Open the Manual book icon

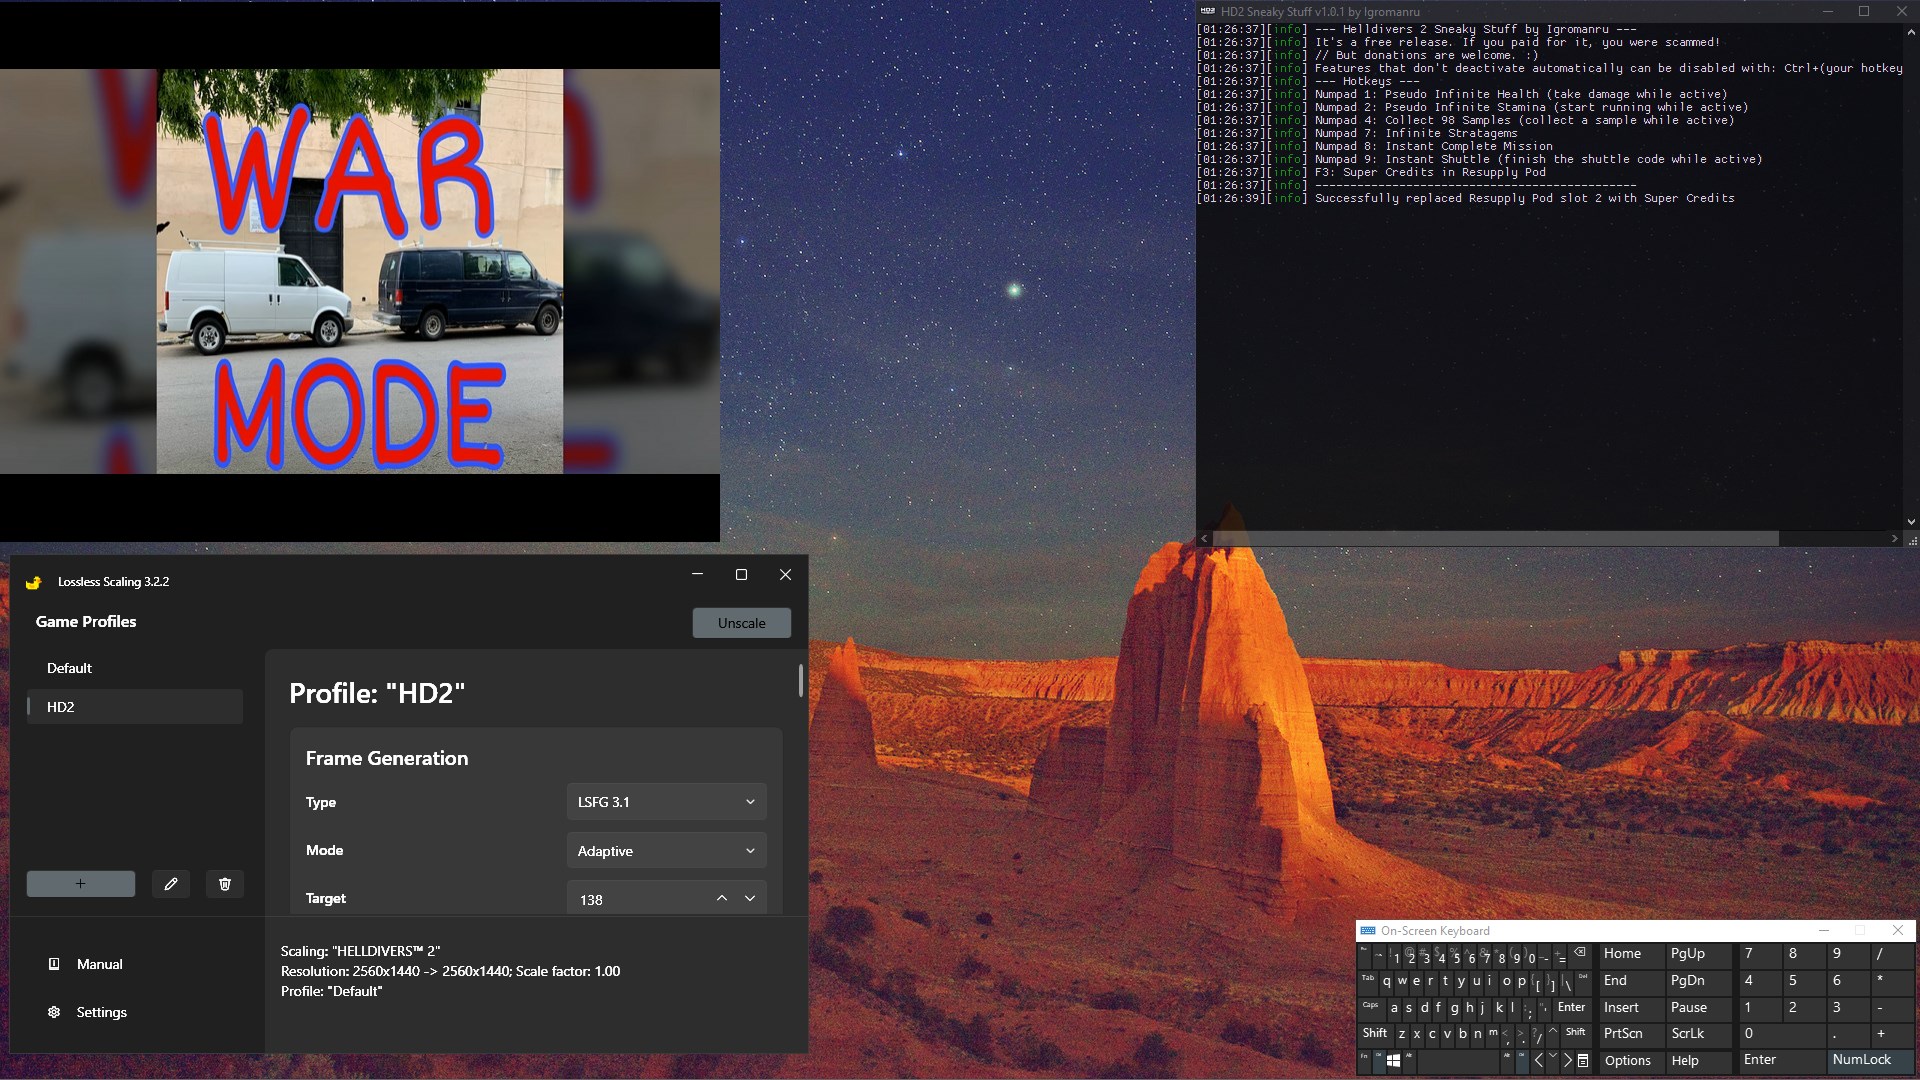[54, 964]
